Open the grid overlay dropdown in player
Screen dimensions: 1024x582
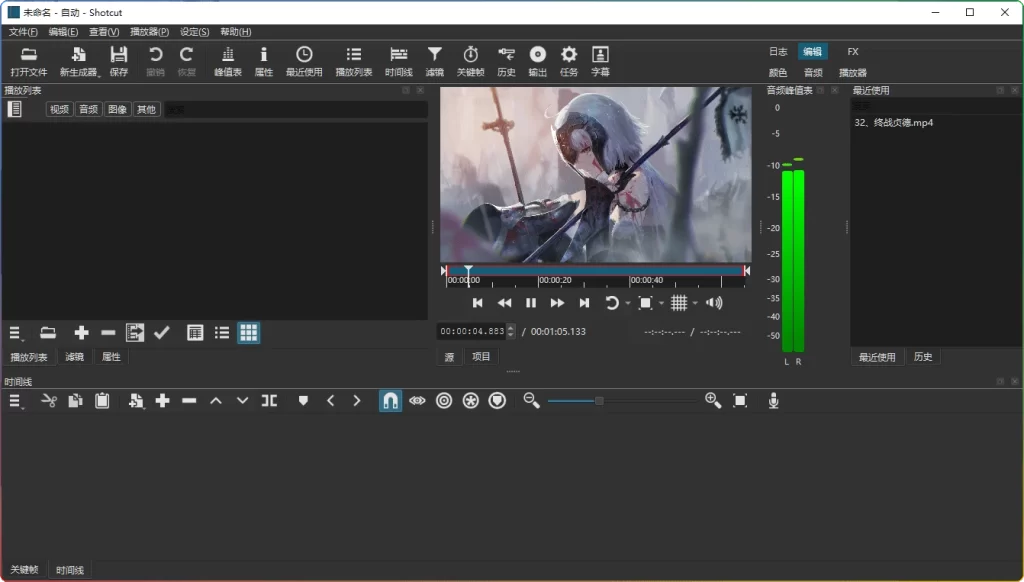[x=697, y=303]
